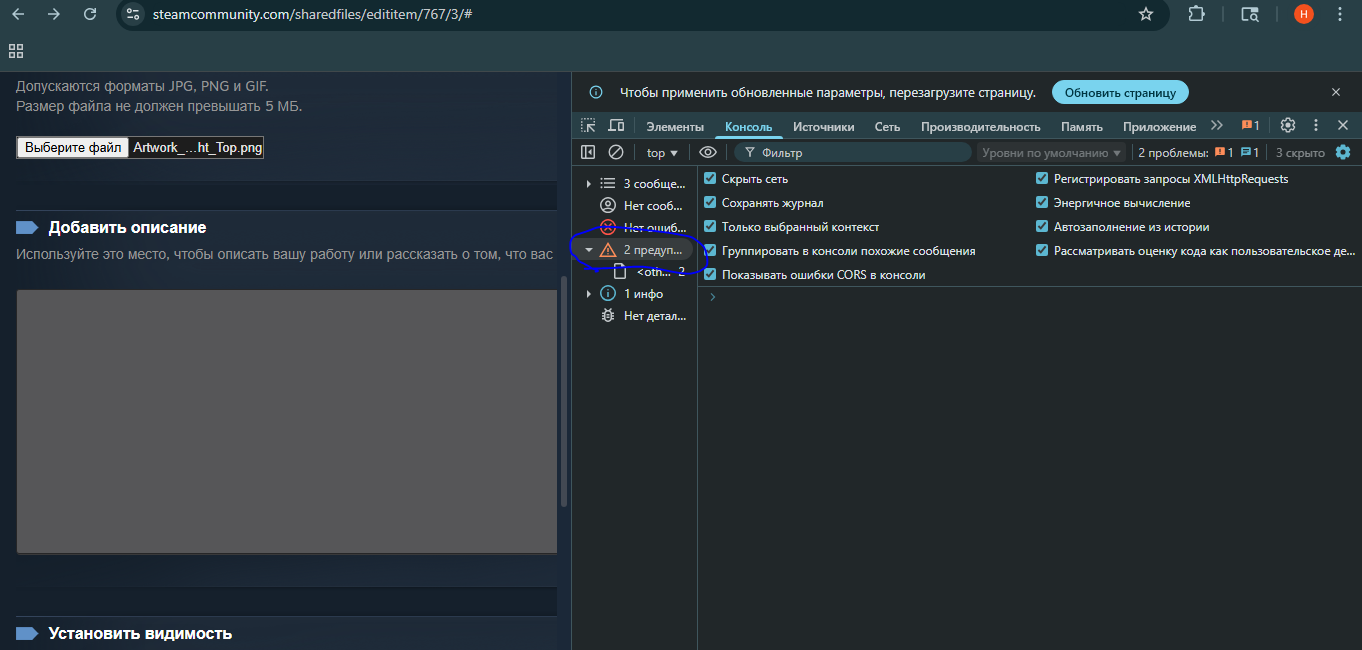This screenshot has width=1362, height=650.
Task: Expand the '1 инфо' sidebar group
Action: (x=589, y=294)
